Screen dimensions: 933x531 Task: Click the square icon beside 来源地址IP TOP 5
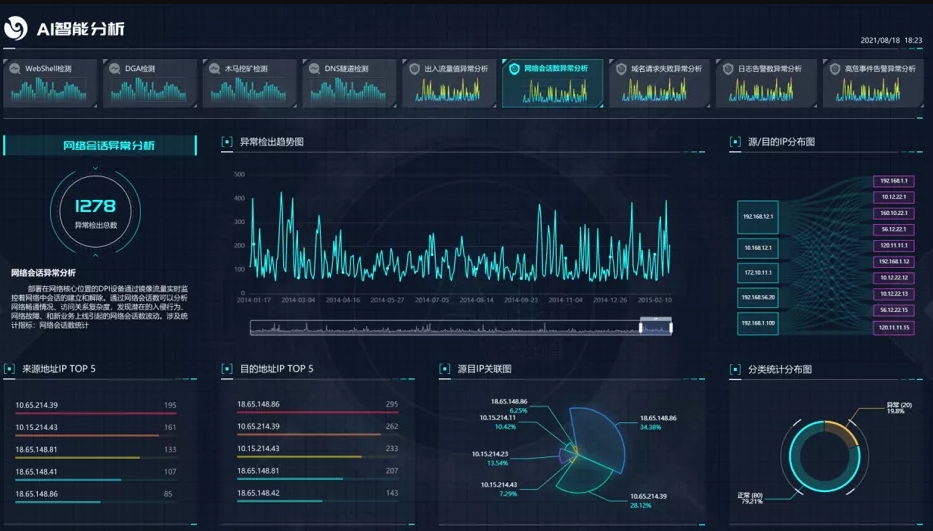click(x=9, y=369)
